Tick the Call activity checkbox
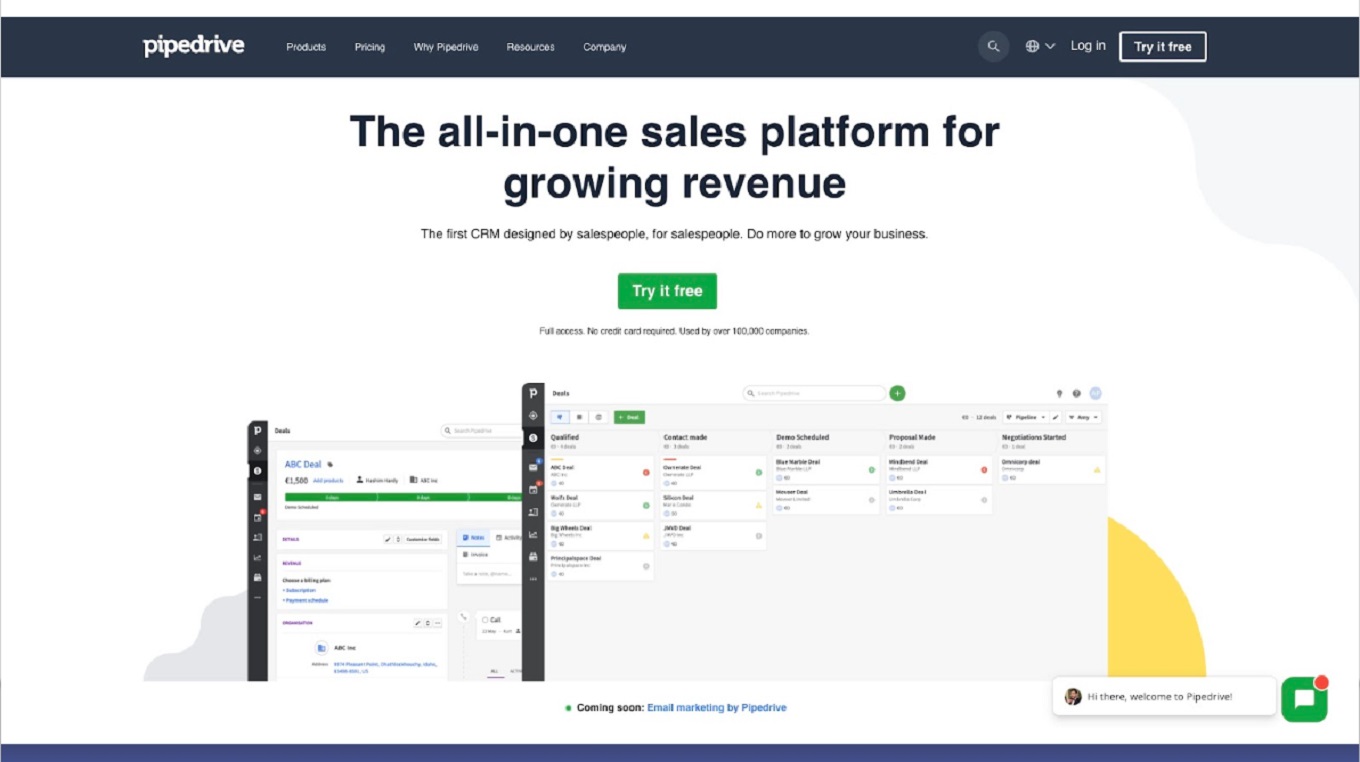The width and height of the screenshot is (1360, 762). coord(485,620)
